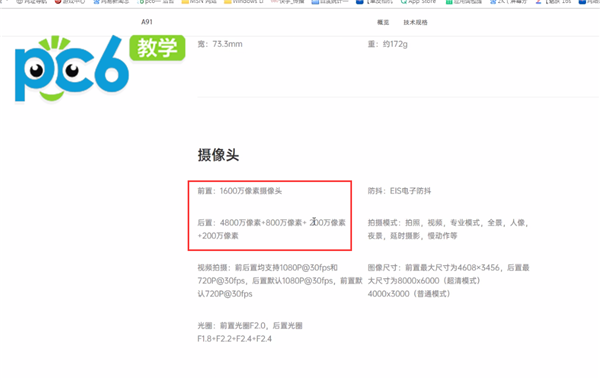Screen dimensions: 600x380
Task: Click the 拍摄模式 spec text
Action: pyautogui.click(x=448, y=229)
